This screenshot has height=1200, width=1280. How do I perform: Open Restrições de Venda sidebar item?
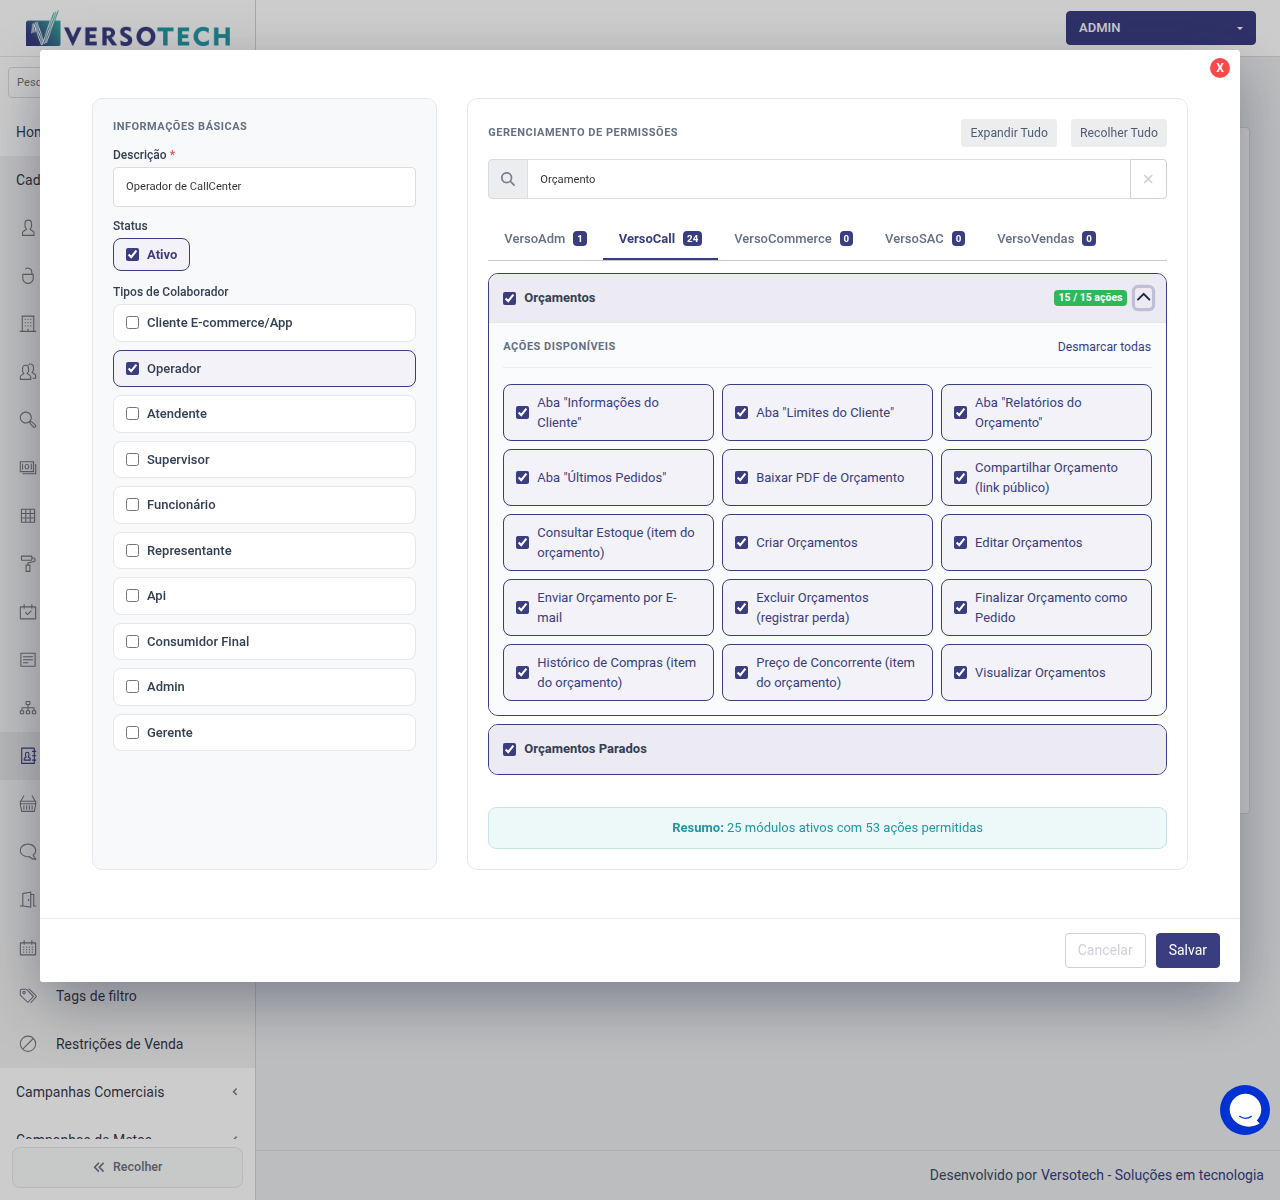coord(127,1044)
